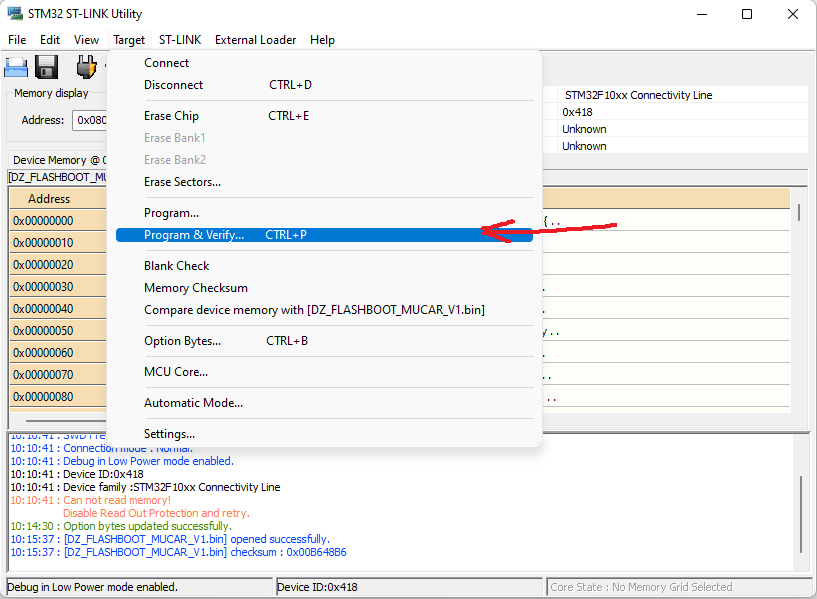This screenshot has width=817, height=599.
Task: Open Automatic Mode... menu entry
Action: [324, 403]
